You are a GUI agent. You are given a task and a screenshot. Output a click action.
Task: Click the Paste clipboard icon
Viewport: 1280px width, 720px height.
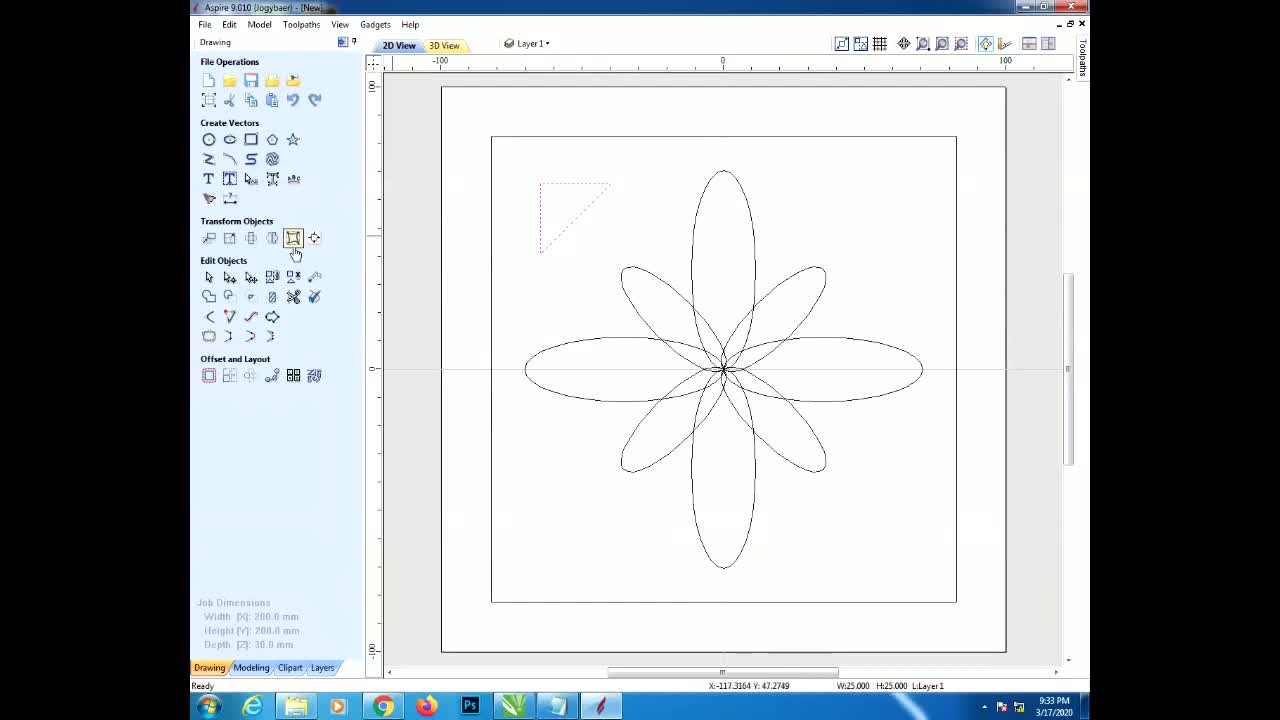coord(272,100)
